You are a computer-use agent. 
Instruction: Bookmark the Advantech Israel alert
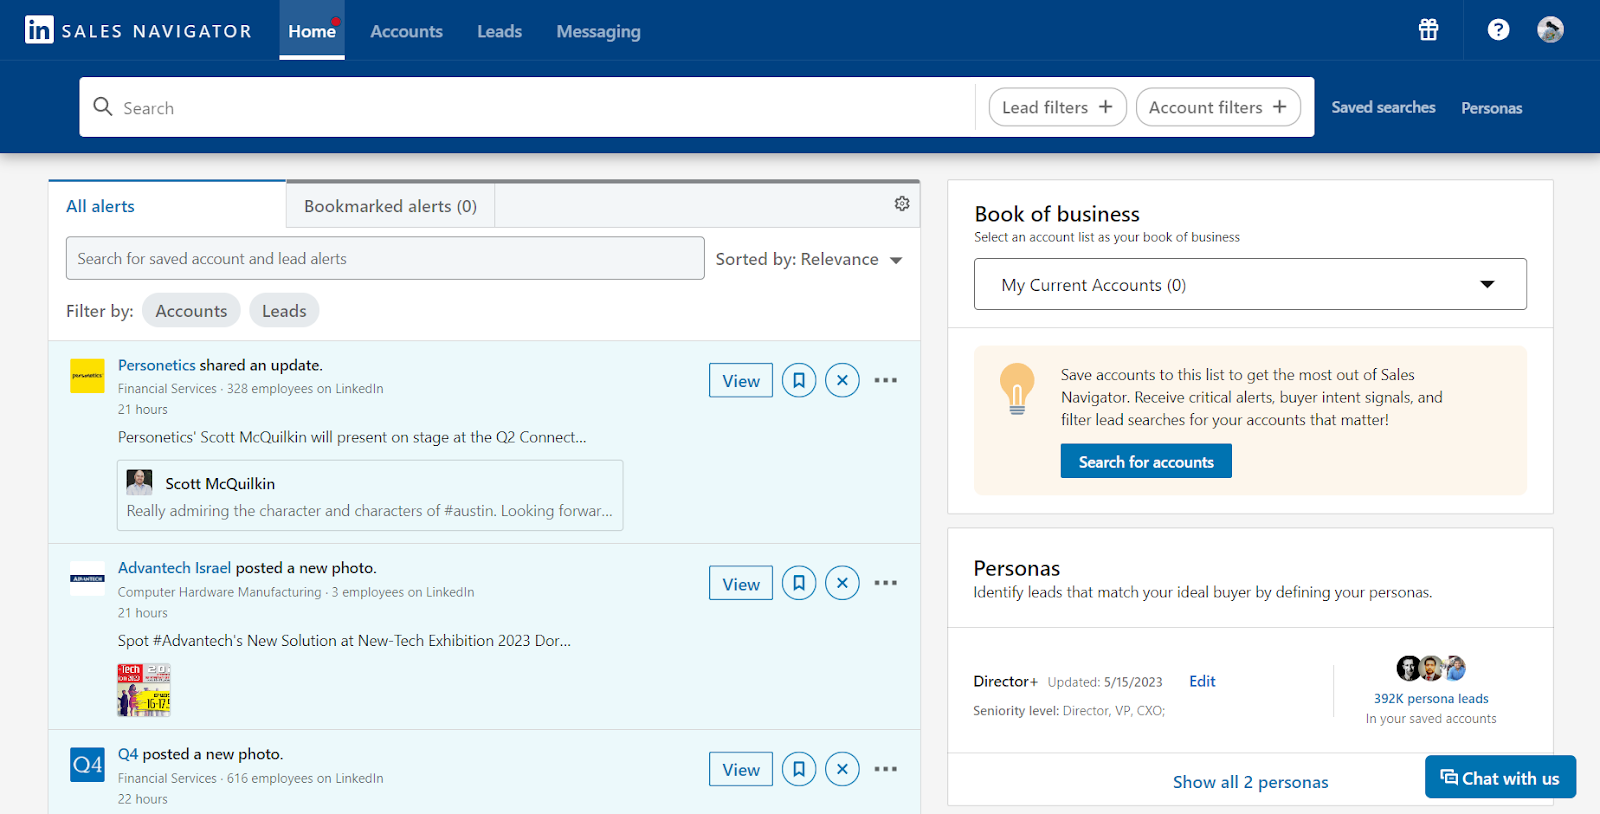click(799, 583)
